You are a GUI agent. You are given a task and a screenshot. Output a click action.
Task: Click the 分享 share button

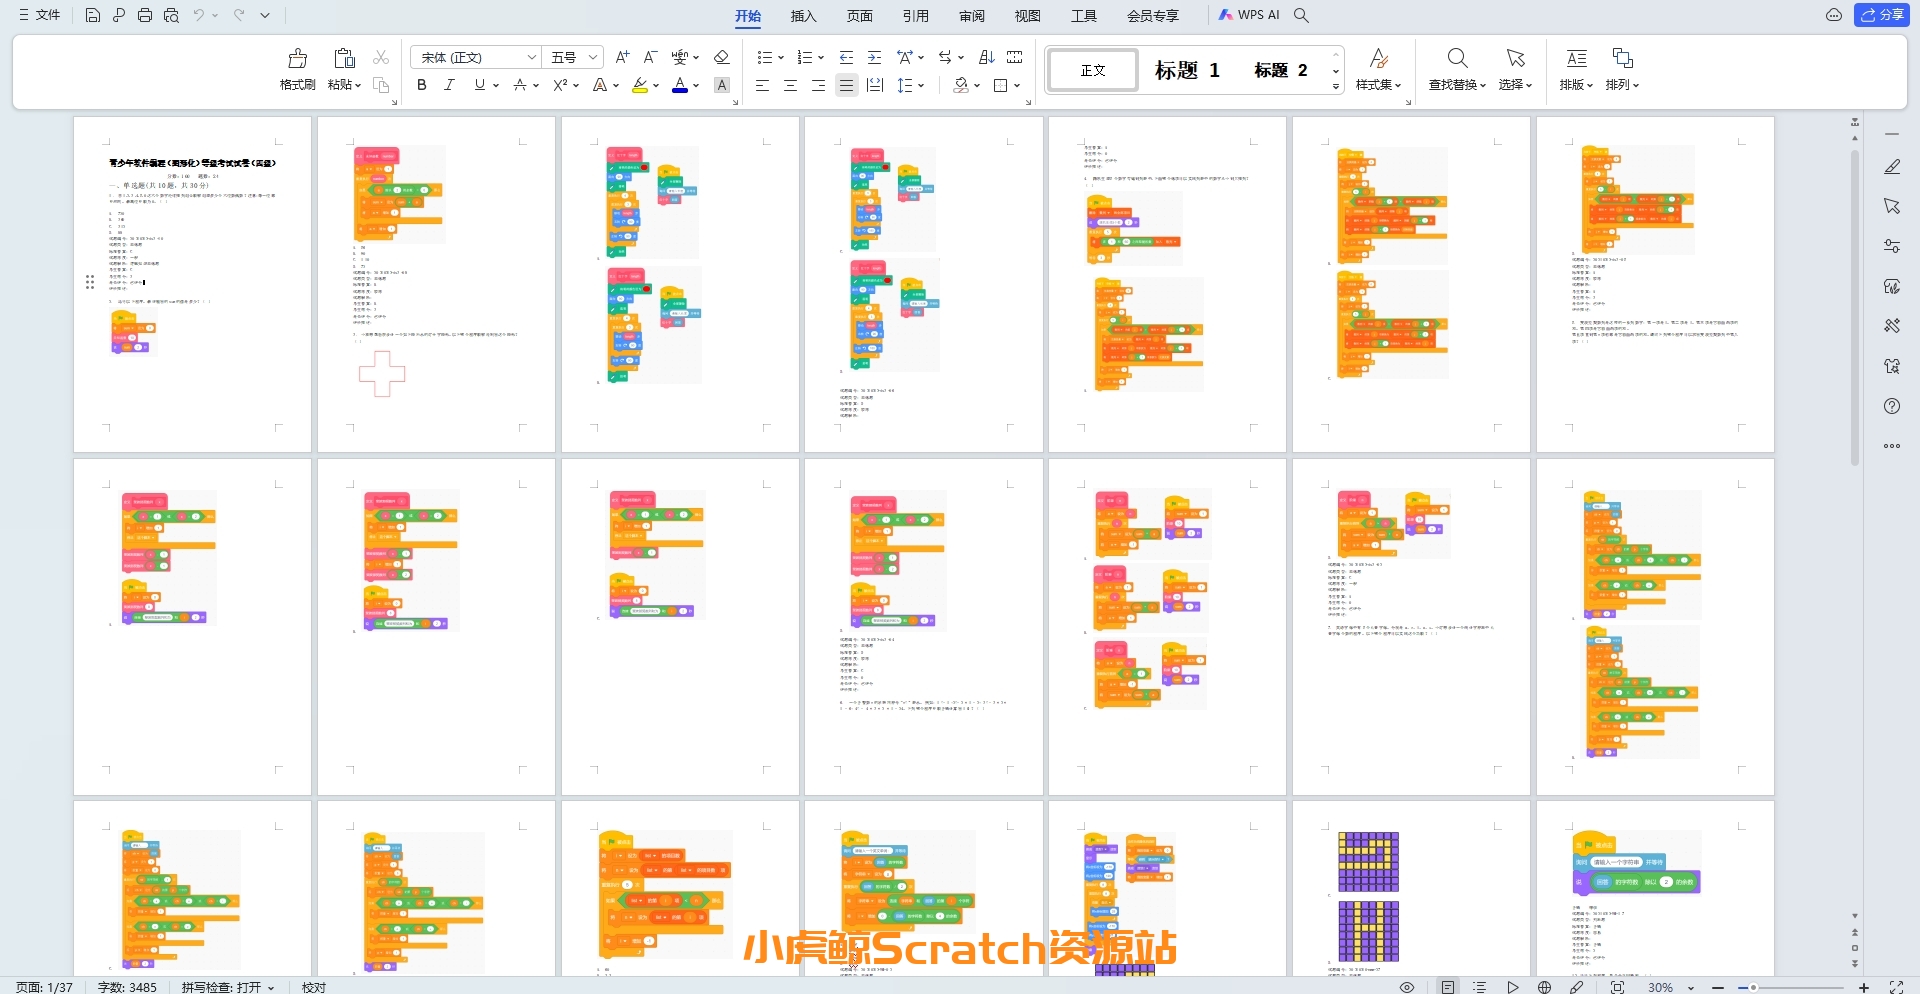(1882, 15)
